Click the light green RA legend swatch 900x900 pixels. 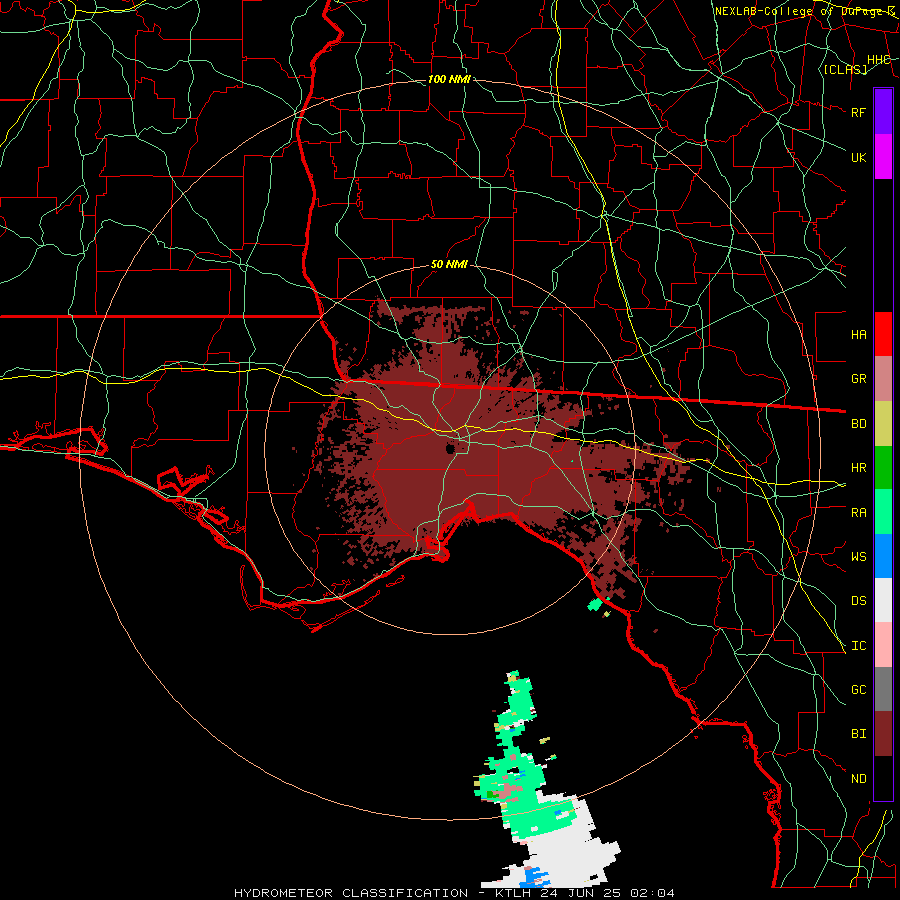click(x=883, y=512)
